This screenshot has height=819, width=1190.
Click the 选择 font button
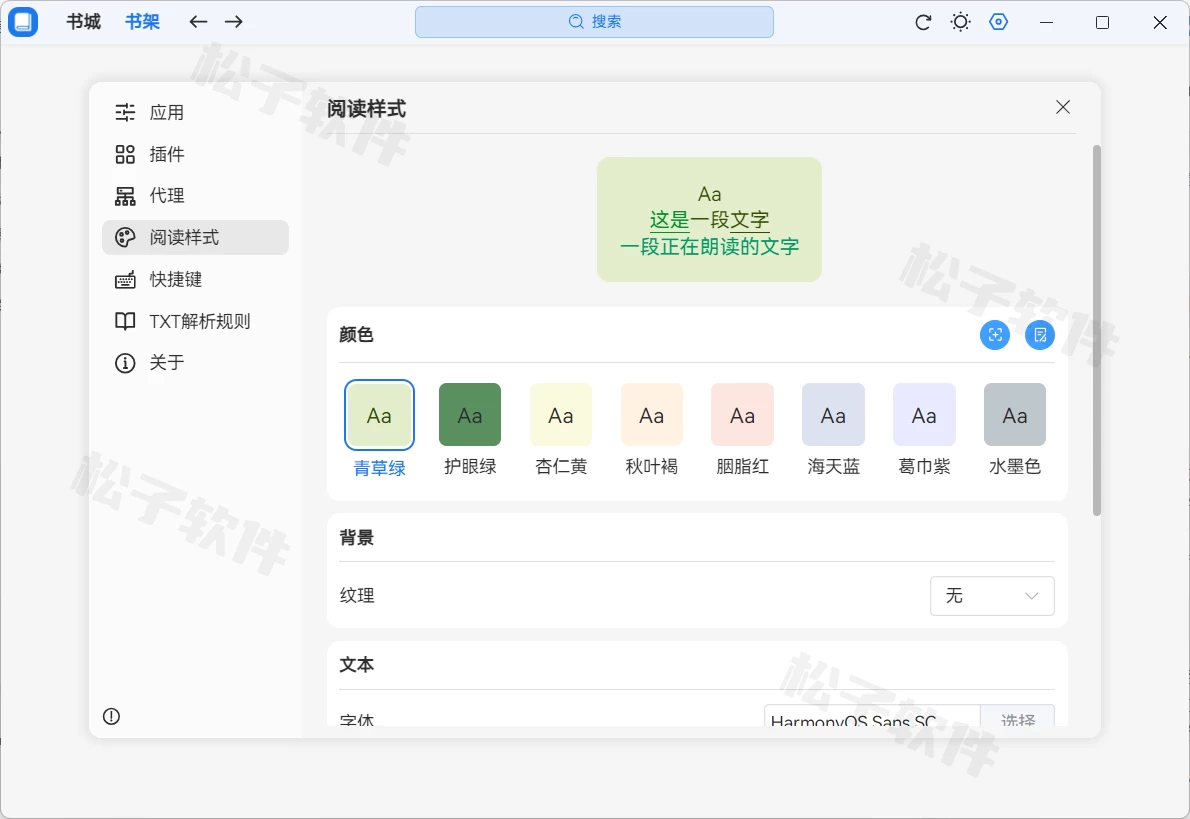coord(1018,717)
